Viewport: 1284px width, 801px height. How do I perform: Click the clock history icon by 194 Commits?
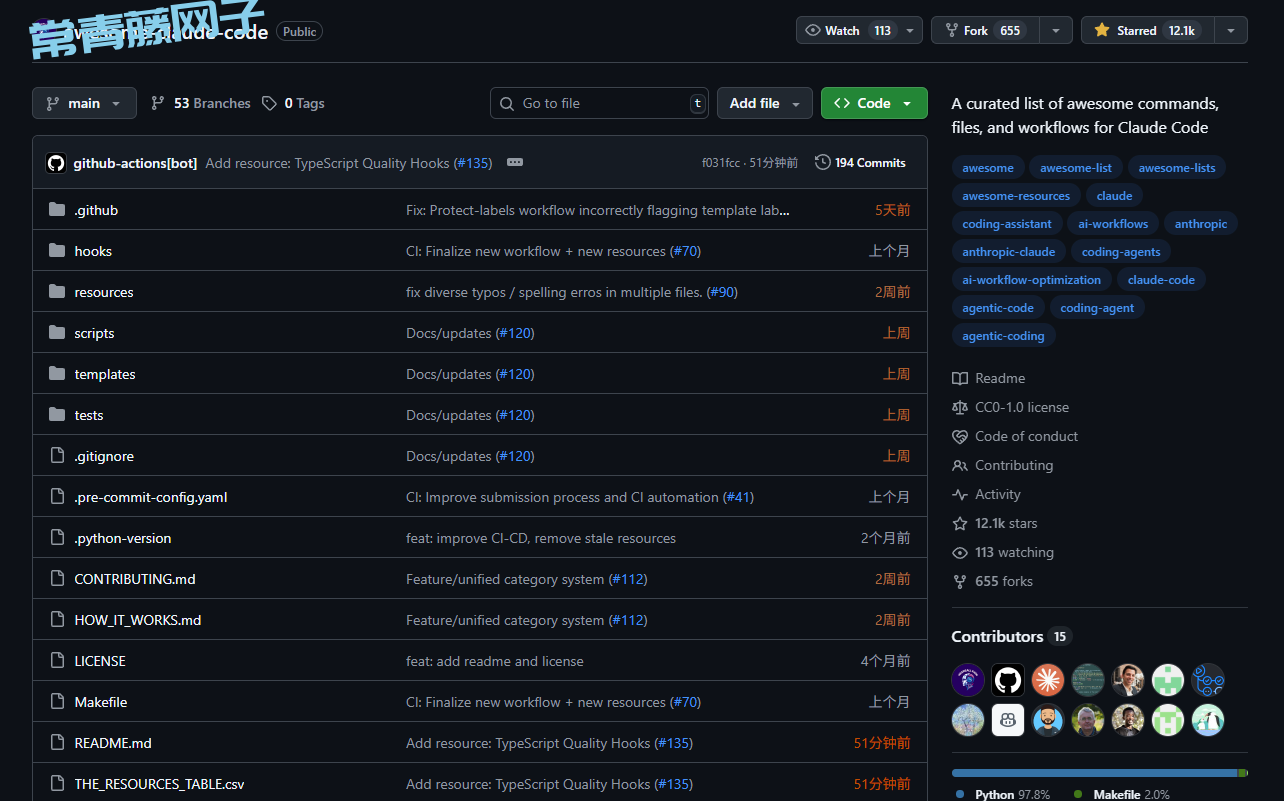pos(823,162)
